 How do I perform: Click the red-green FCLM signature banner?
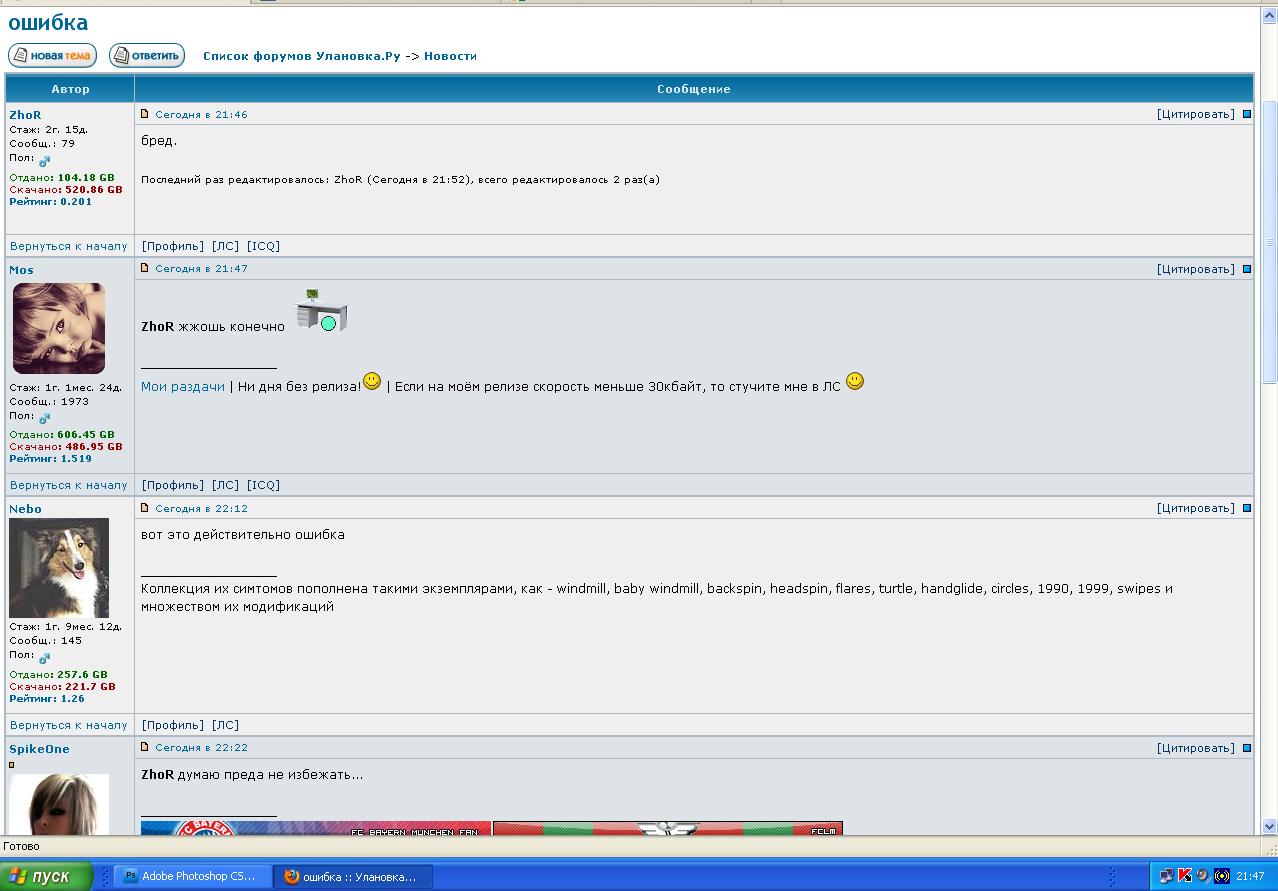(x=668, y=828)
